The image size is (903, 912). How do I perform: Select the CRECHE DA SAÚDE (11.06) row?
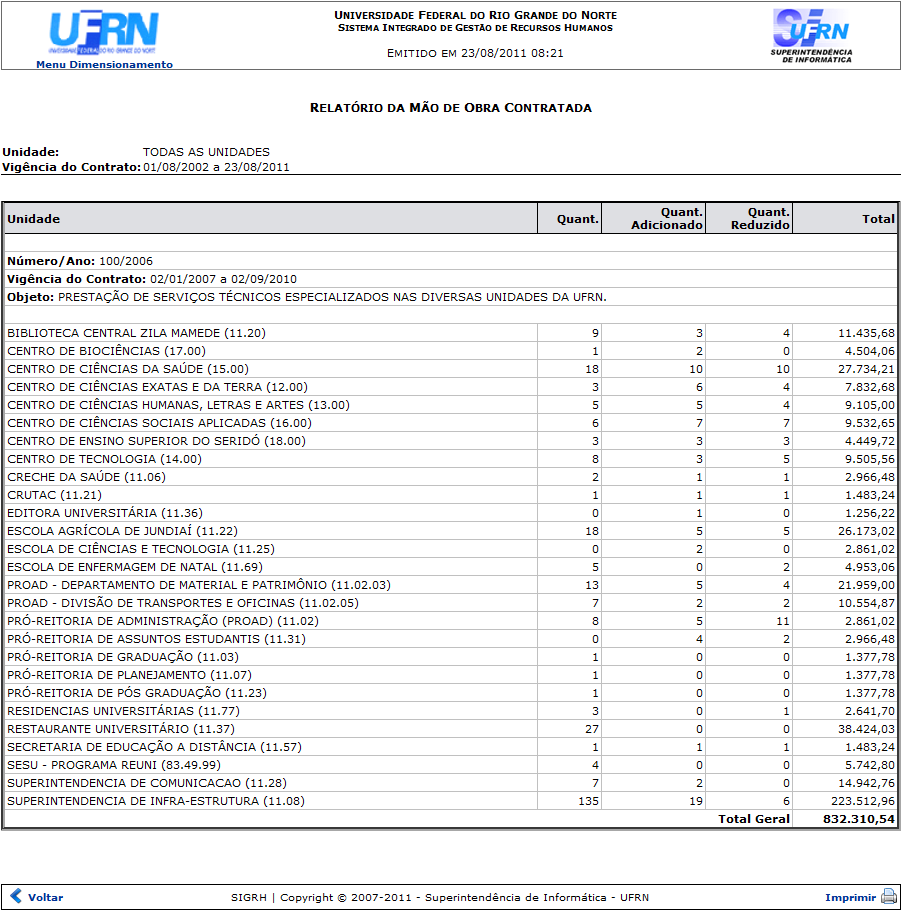pyautogui.click(x=451, y=478)
